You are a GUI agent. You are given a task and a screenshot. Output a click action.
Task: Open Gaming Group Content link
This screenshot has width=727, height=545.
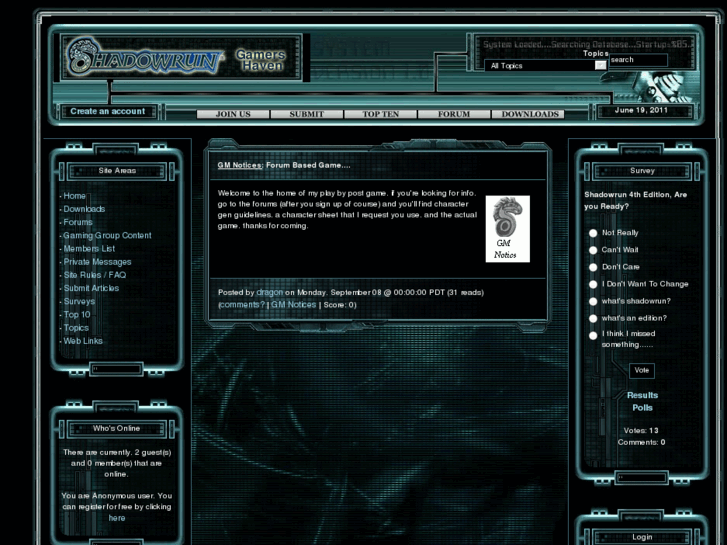pyautogui.click(x=107, y=236)
